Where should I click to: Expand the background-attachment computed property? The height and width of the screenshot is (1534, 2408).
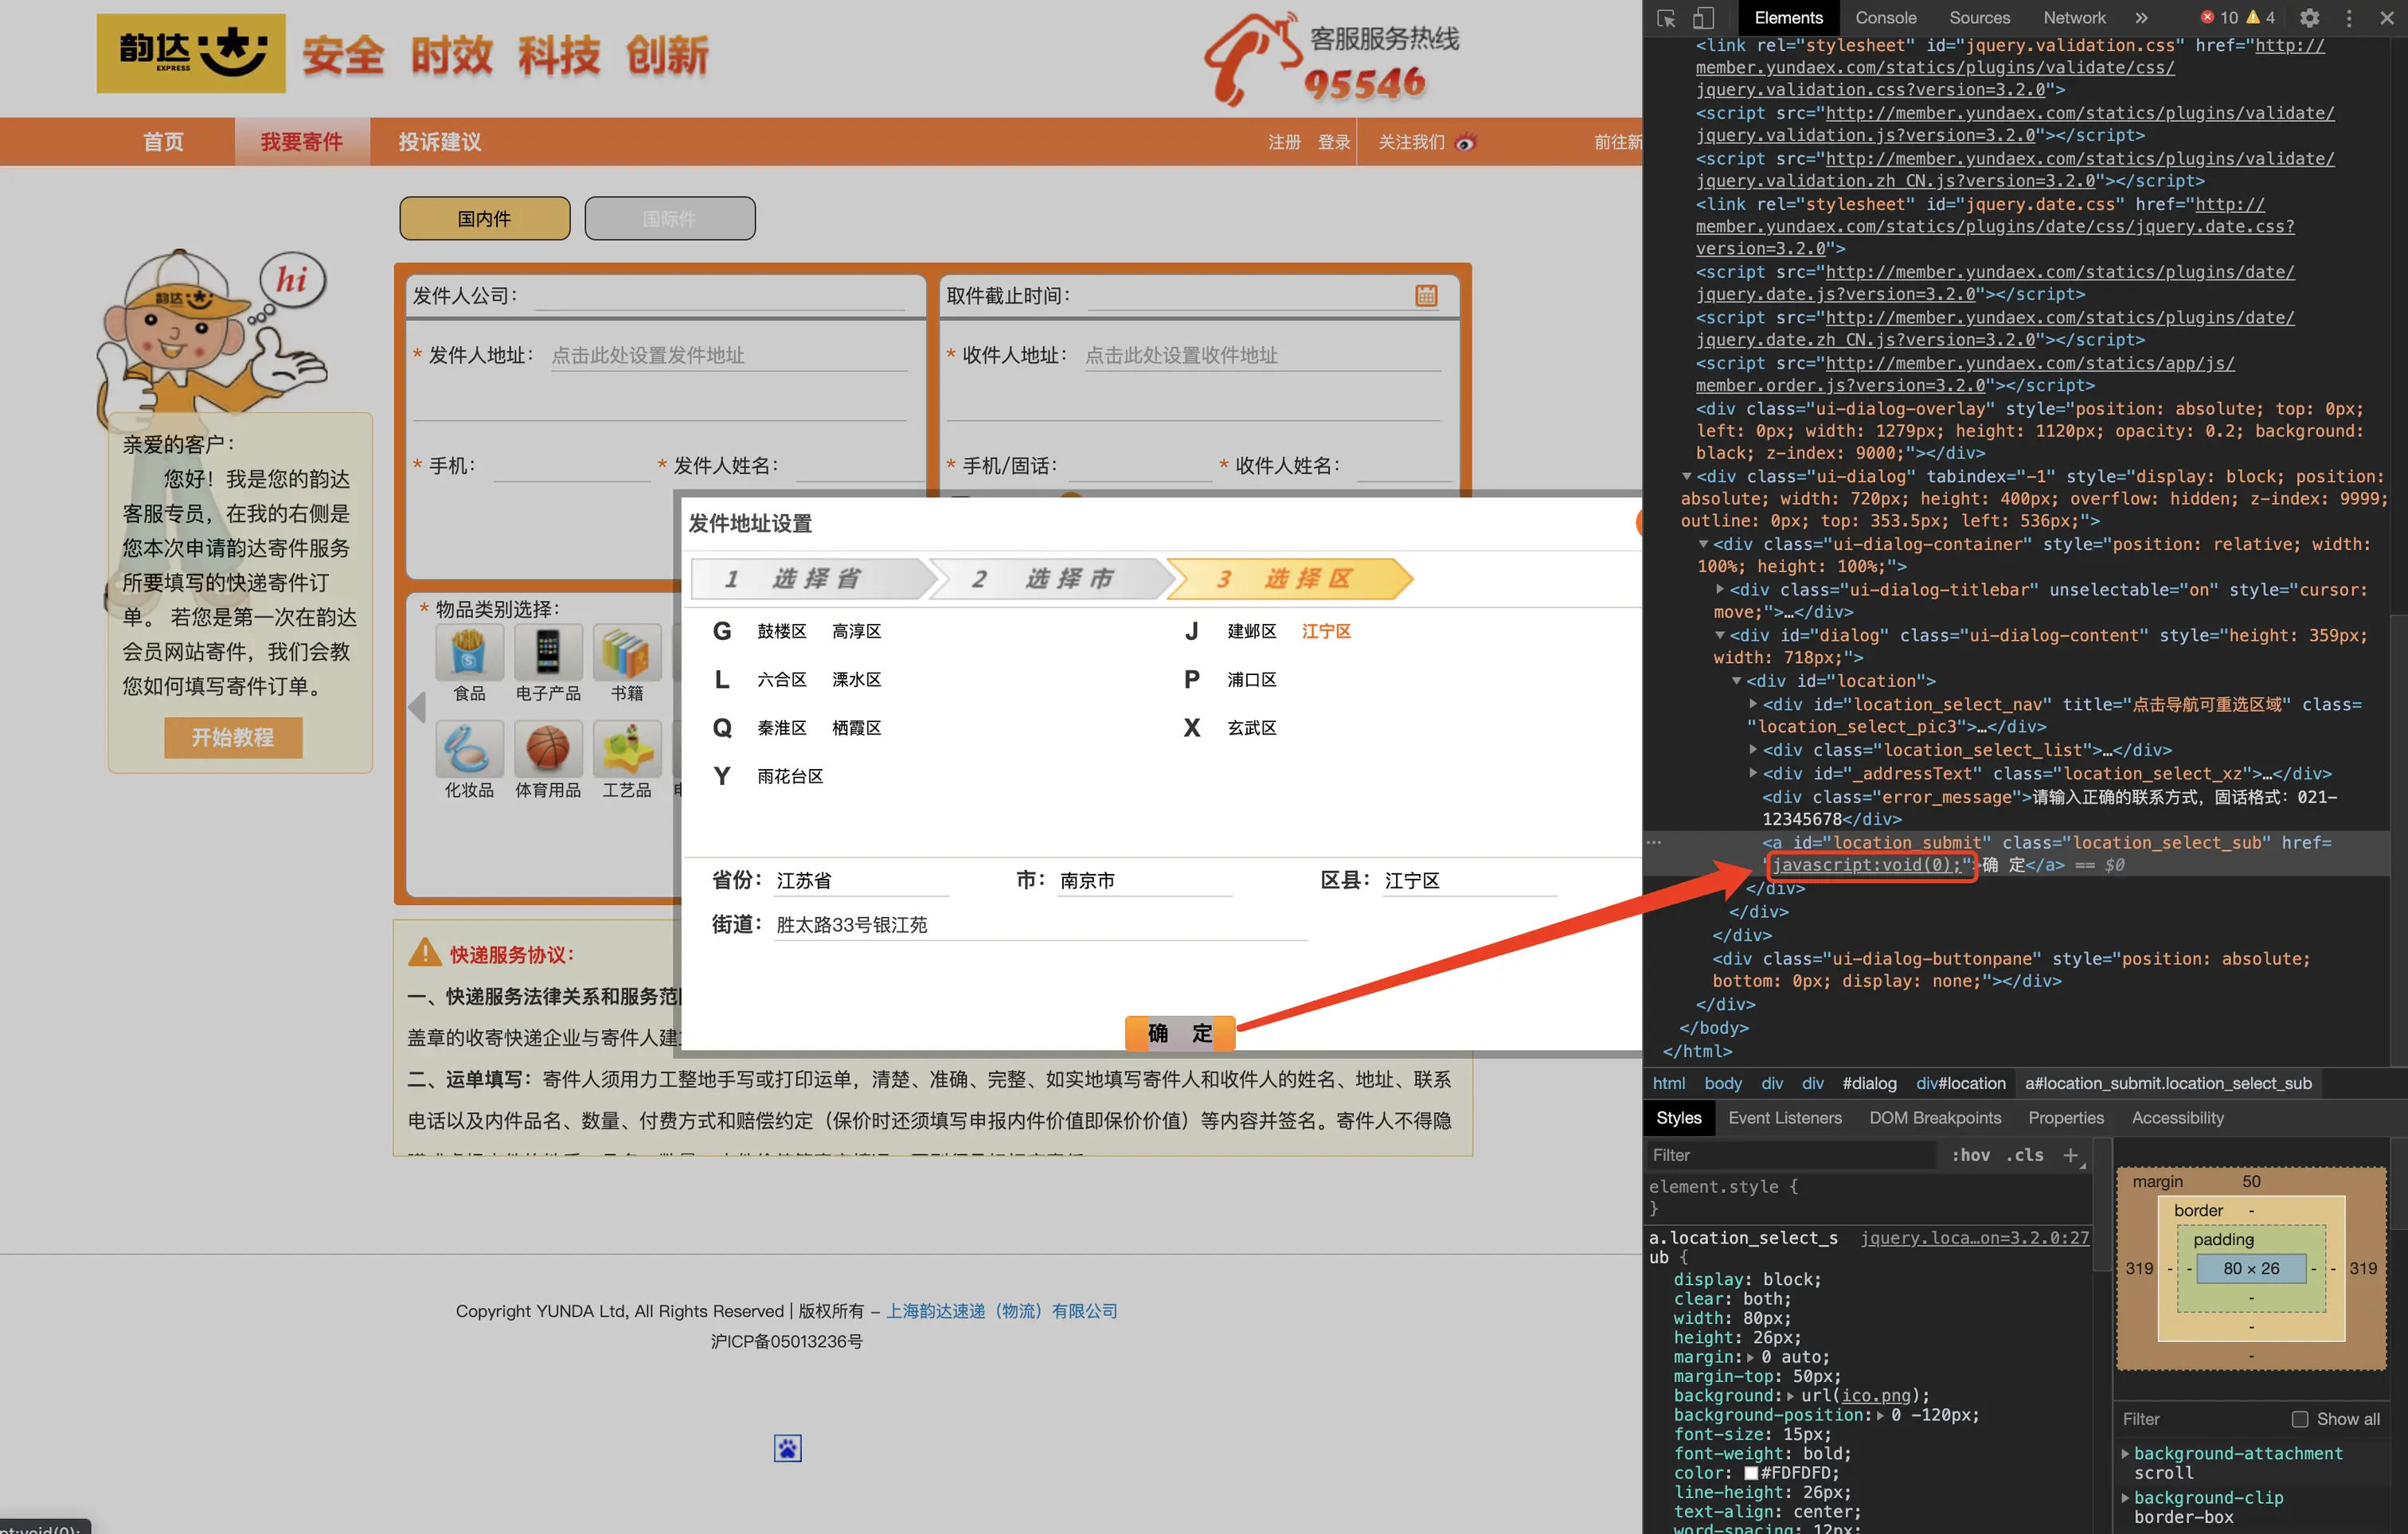2125,1453
